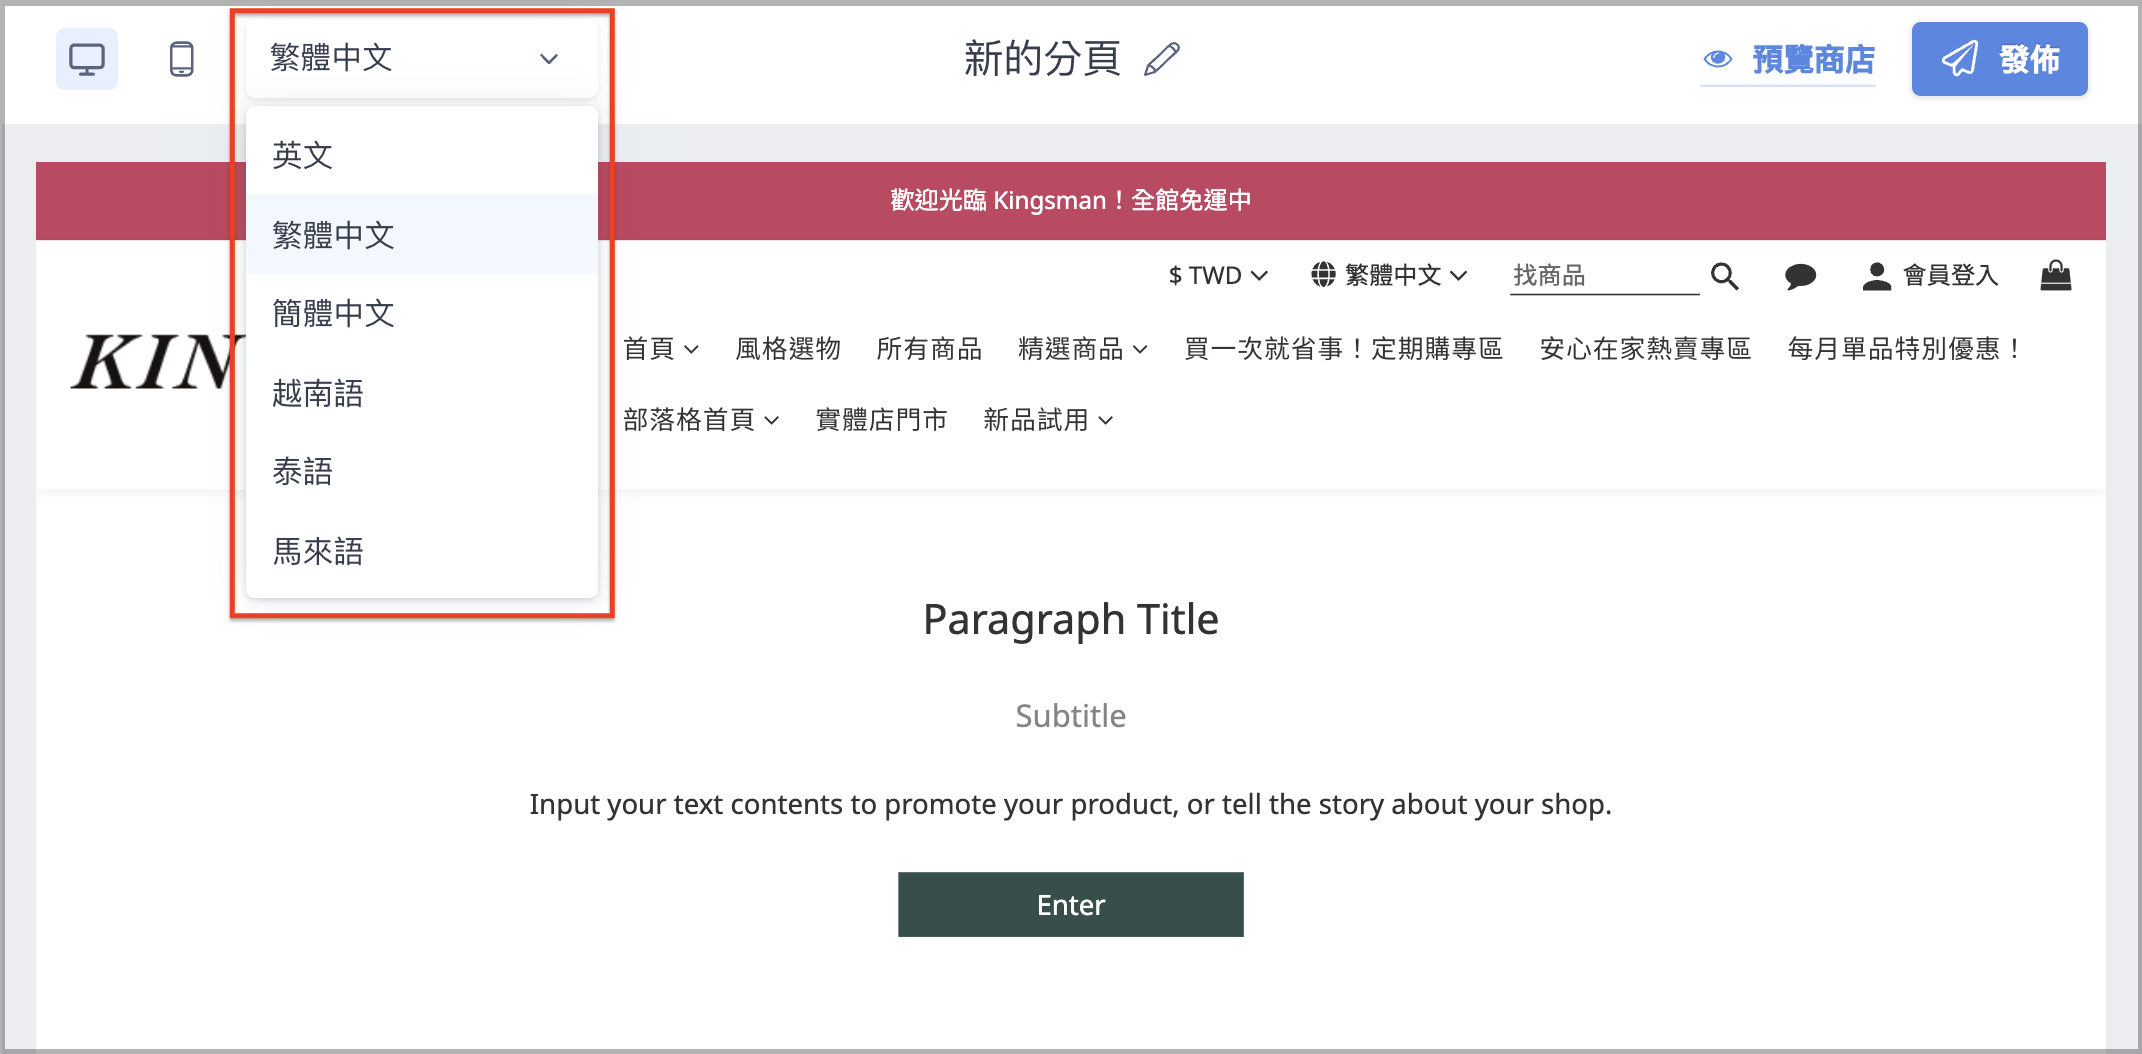The width and height of the screenshot is (2142, 1054).
Task: Click the dark green Enter button
Action: pos(1070,904)
